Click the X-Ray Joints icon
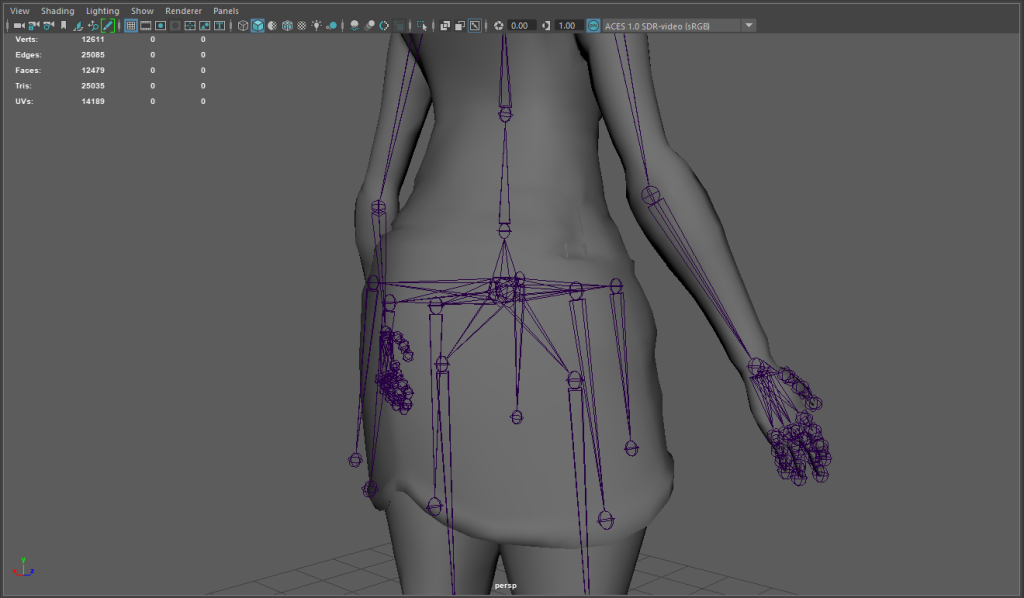The width and height of the screenshot is (1024, 598). click(x=459, y=25)
